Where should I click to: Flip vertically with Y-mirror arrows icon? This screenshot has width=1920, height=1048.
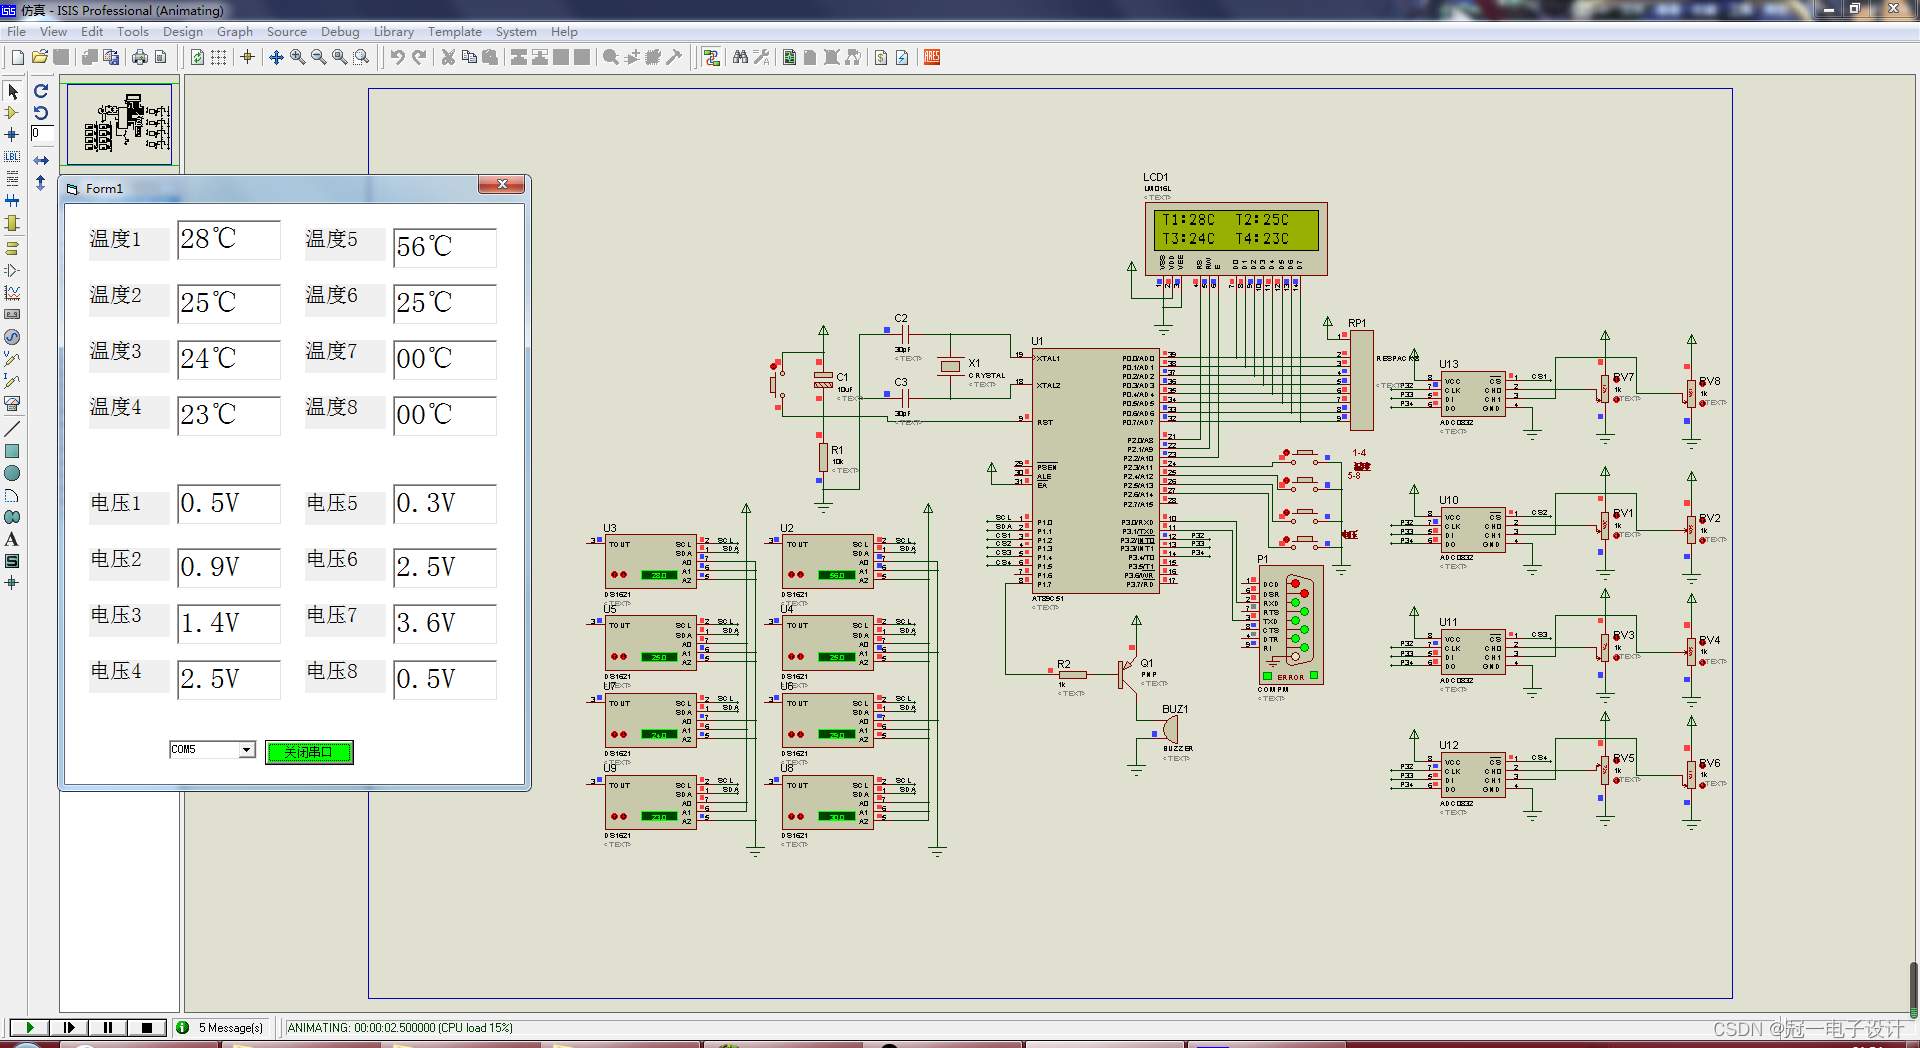[x=41, y=183]
